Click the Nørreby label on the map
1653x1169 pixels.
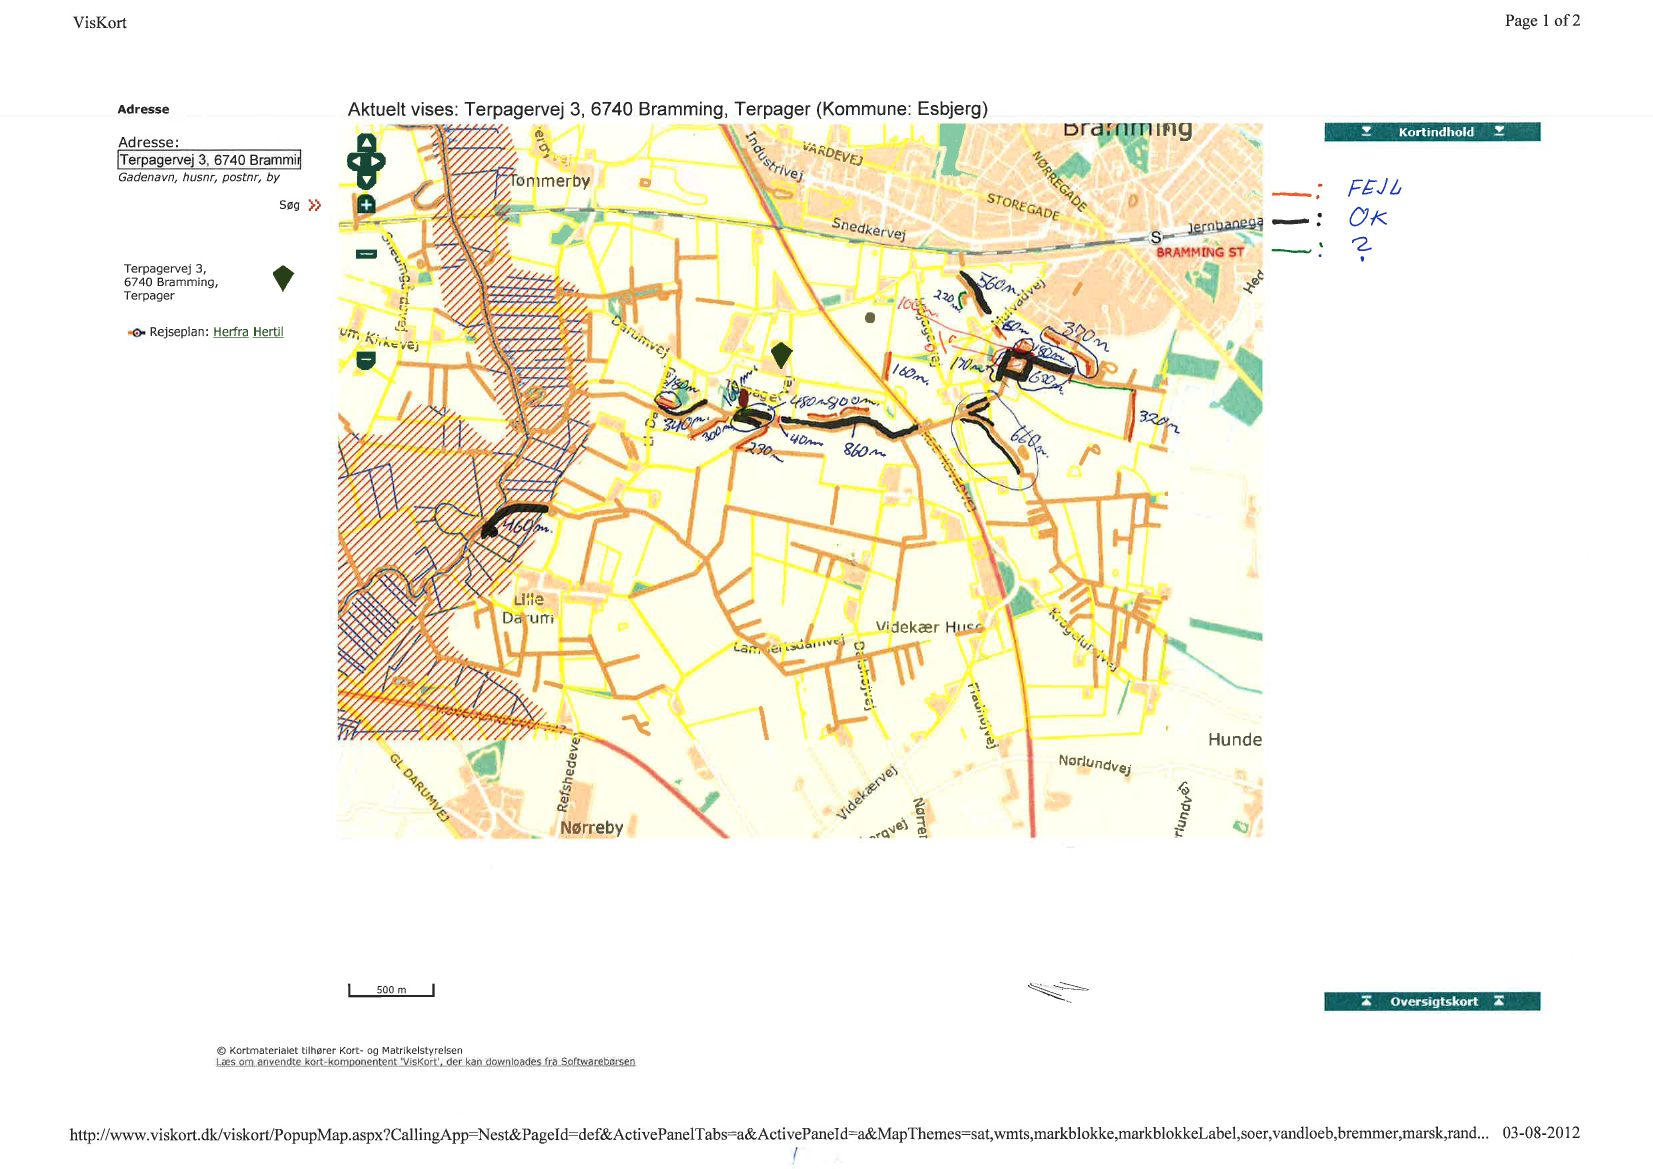coord(591,828)
